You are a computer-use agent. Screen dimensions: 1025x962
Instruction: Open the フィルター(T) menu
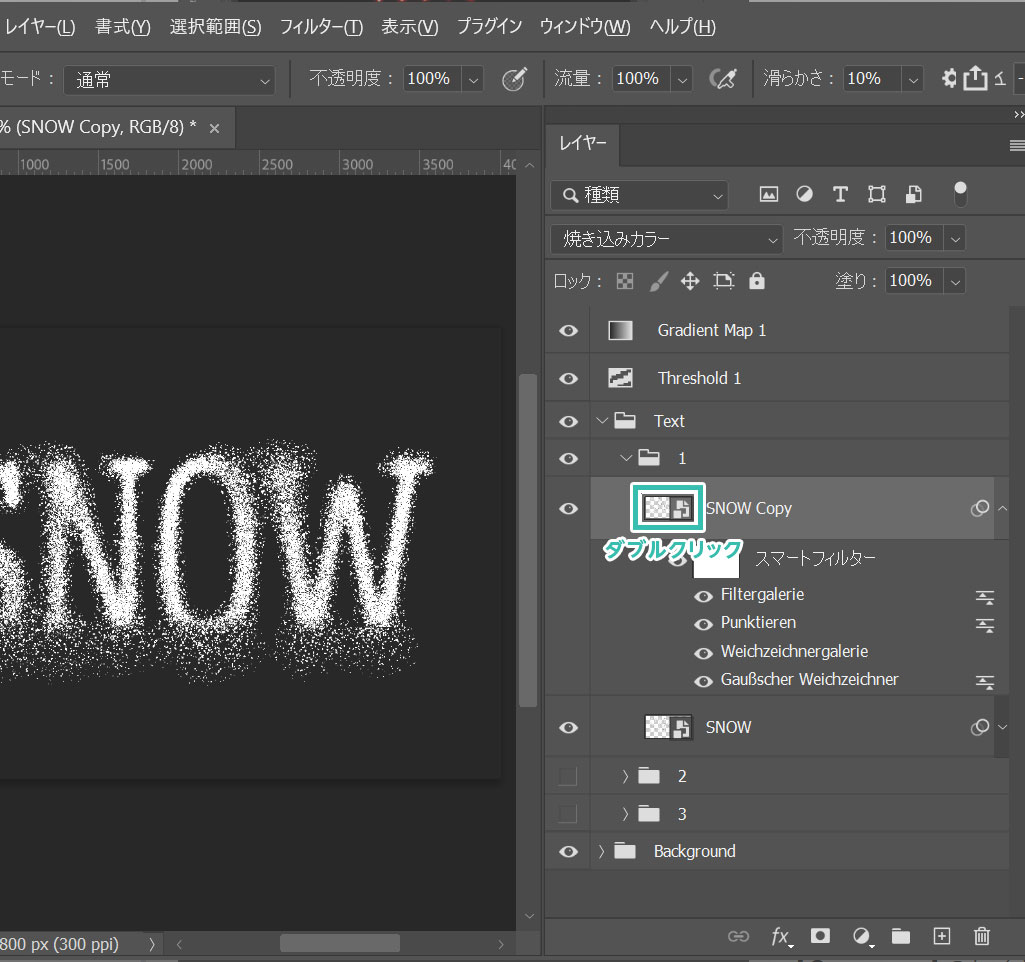coord(321,27)
